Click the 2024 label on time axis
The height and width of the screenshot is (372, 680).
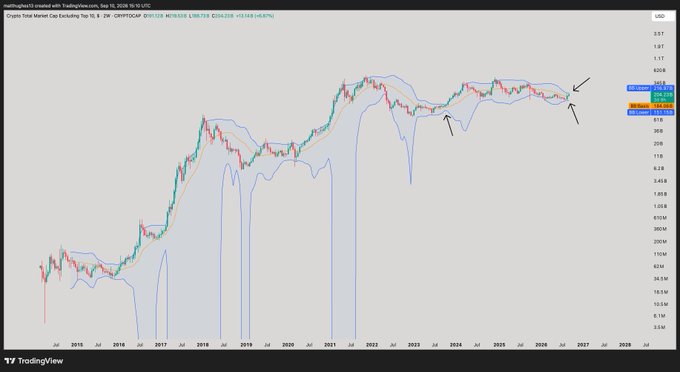point(456,345)
